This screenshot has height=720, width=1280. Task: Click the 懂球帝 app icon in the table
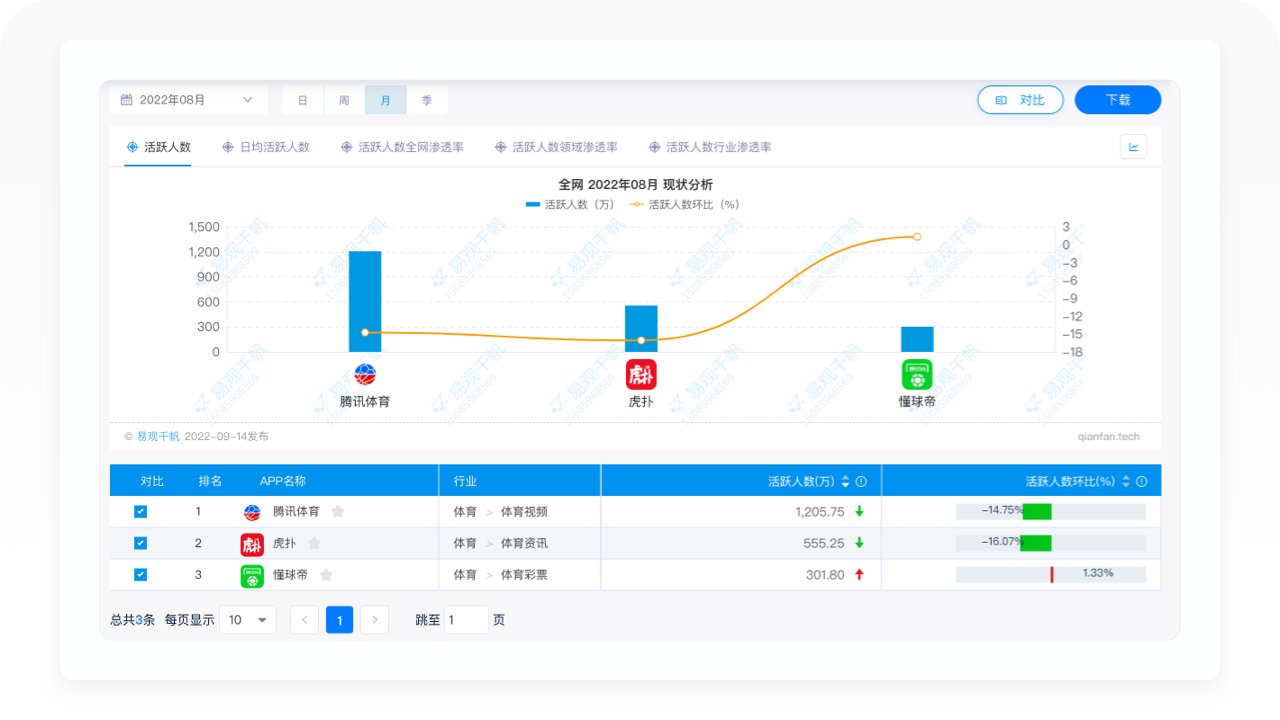[252, 576]
